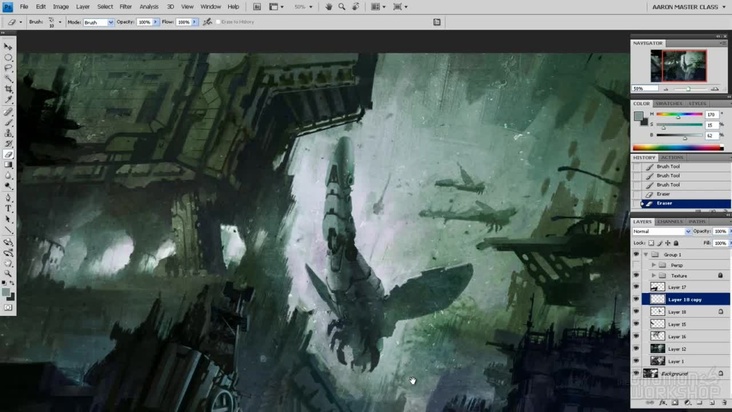Click the foreground color swatch in toolbox
The width and height of the screenshot is (732, 412).
coord(6,292)
